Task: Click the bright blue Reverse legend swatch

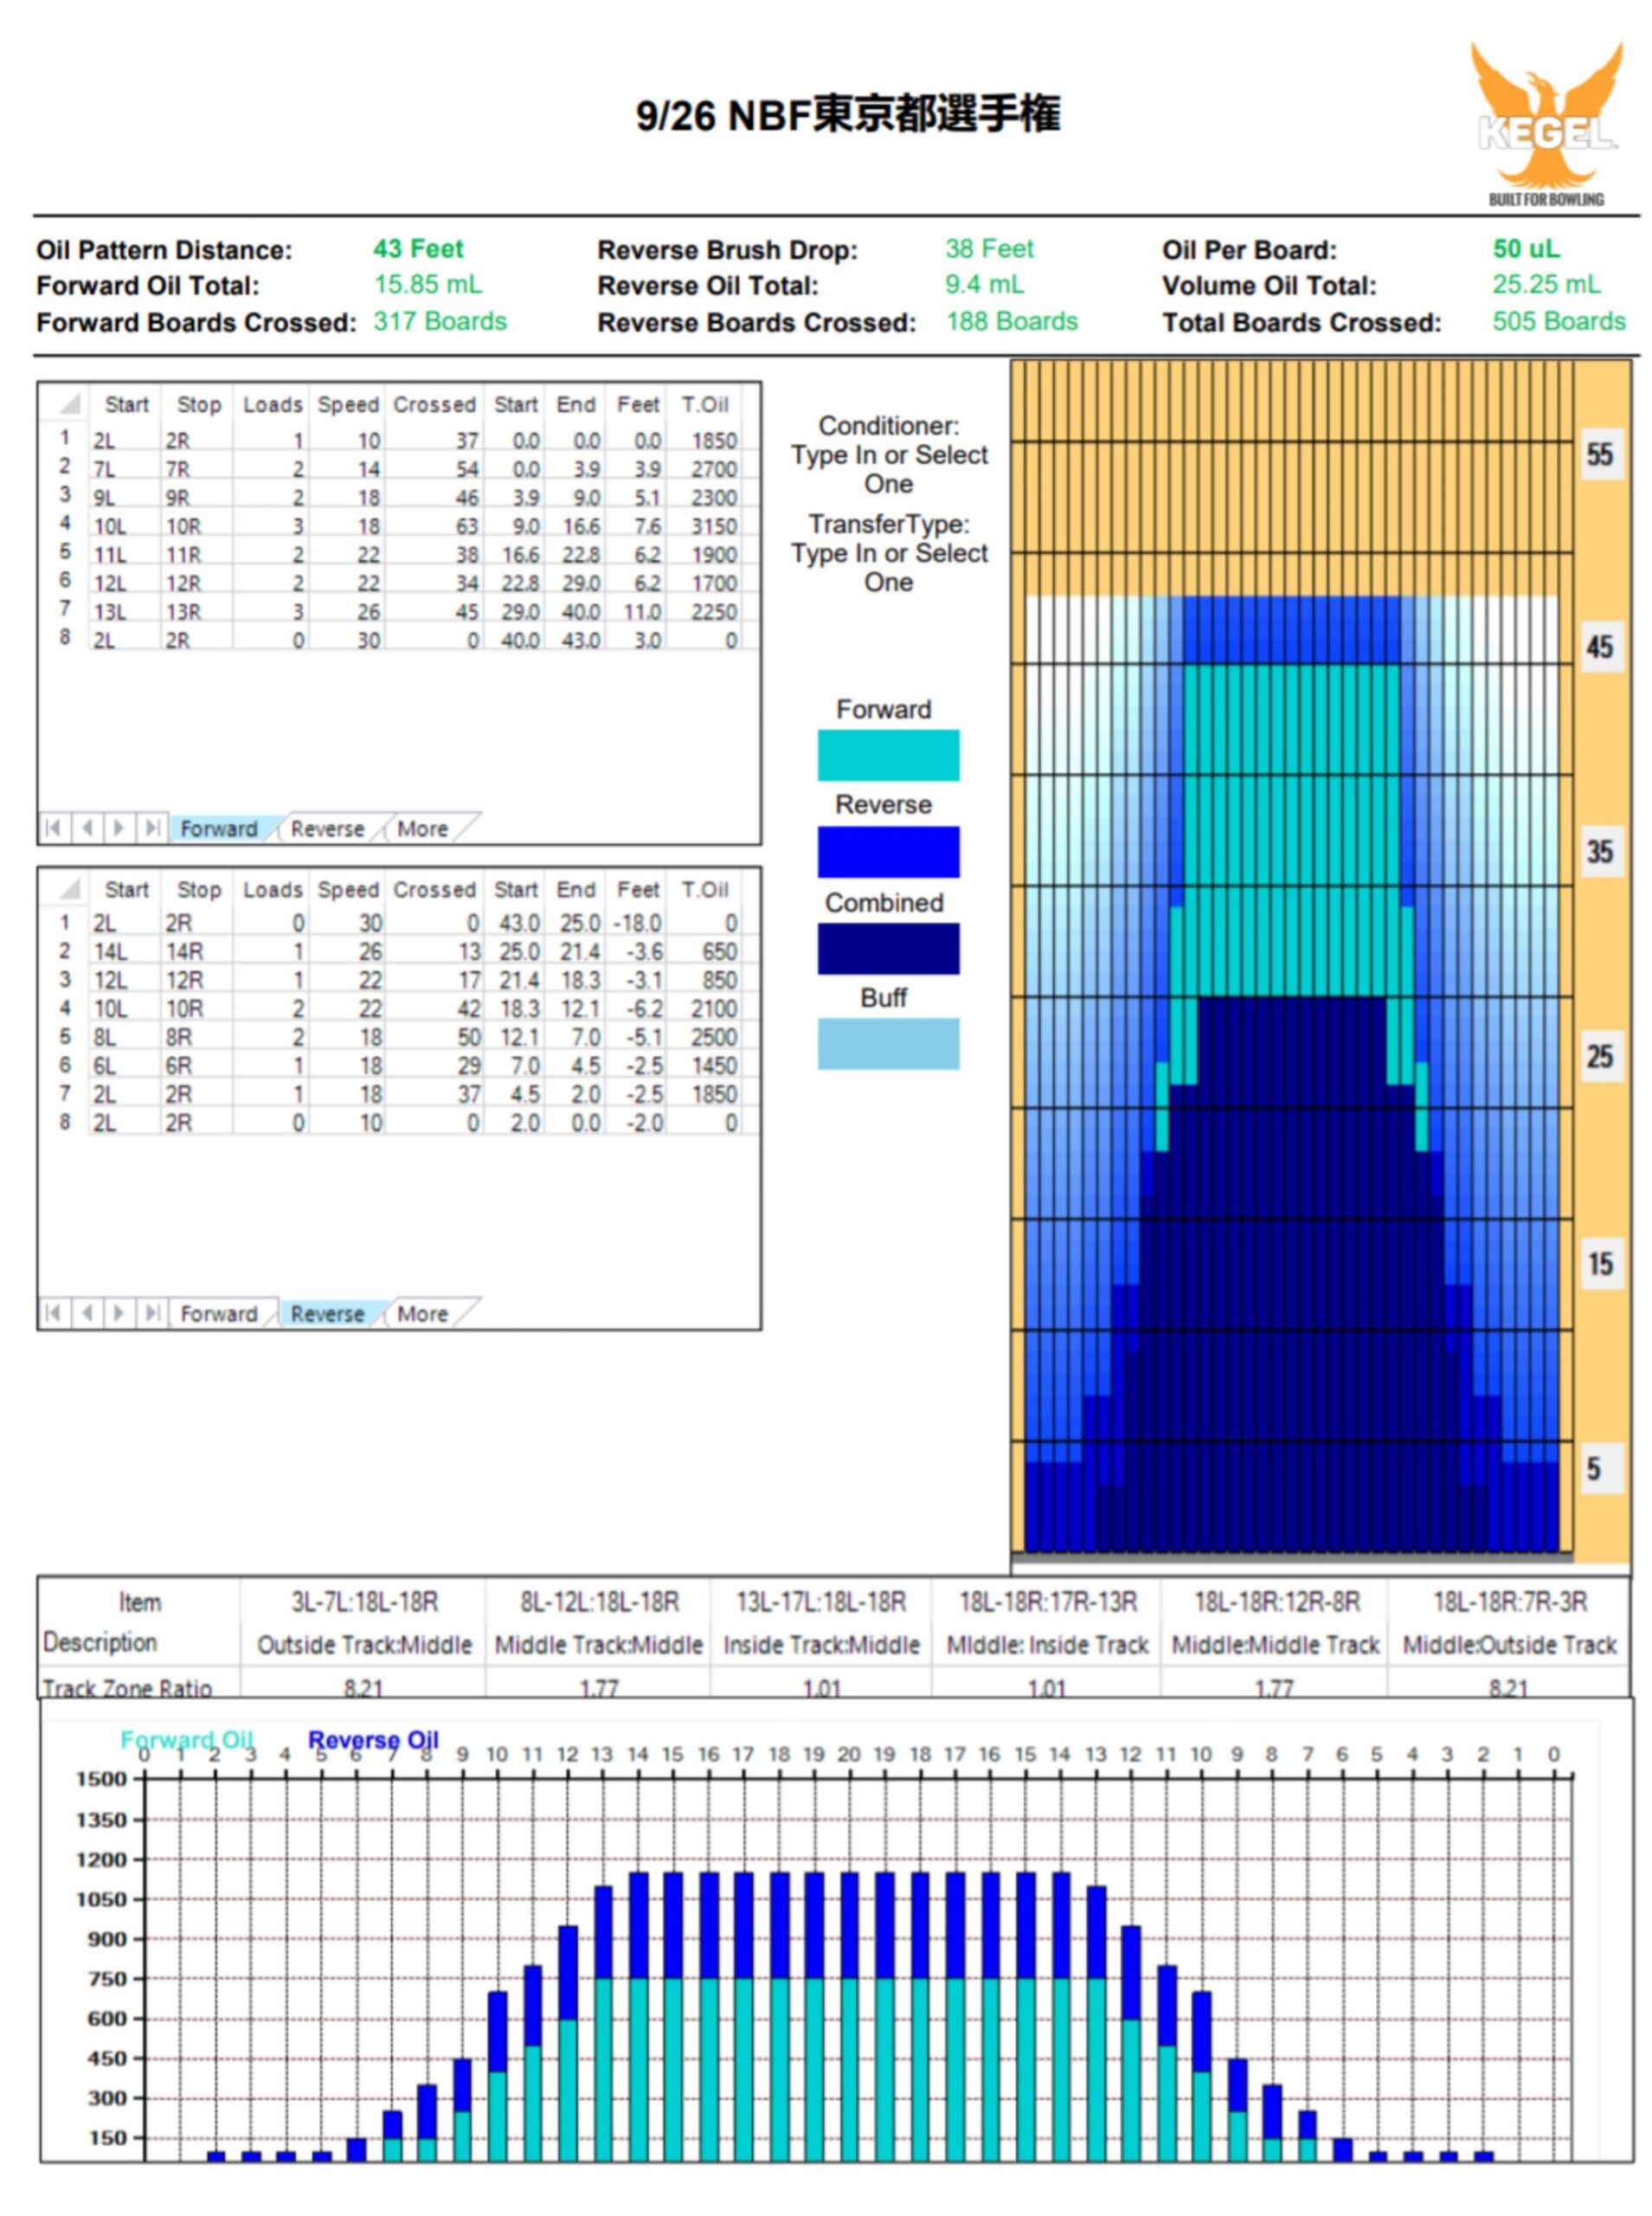Action: [888, 851]
